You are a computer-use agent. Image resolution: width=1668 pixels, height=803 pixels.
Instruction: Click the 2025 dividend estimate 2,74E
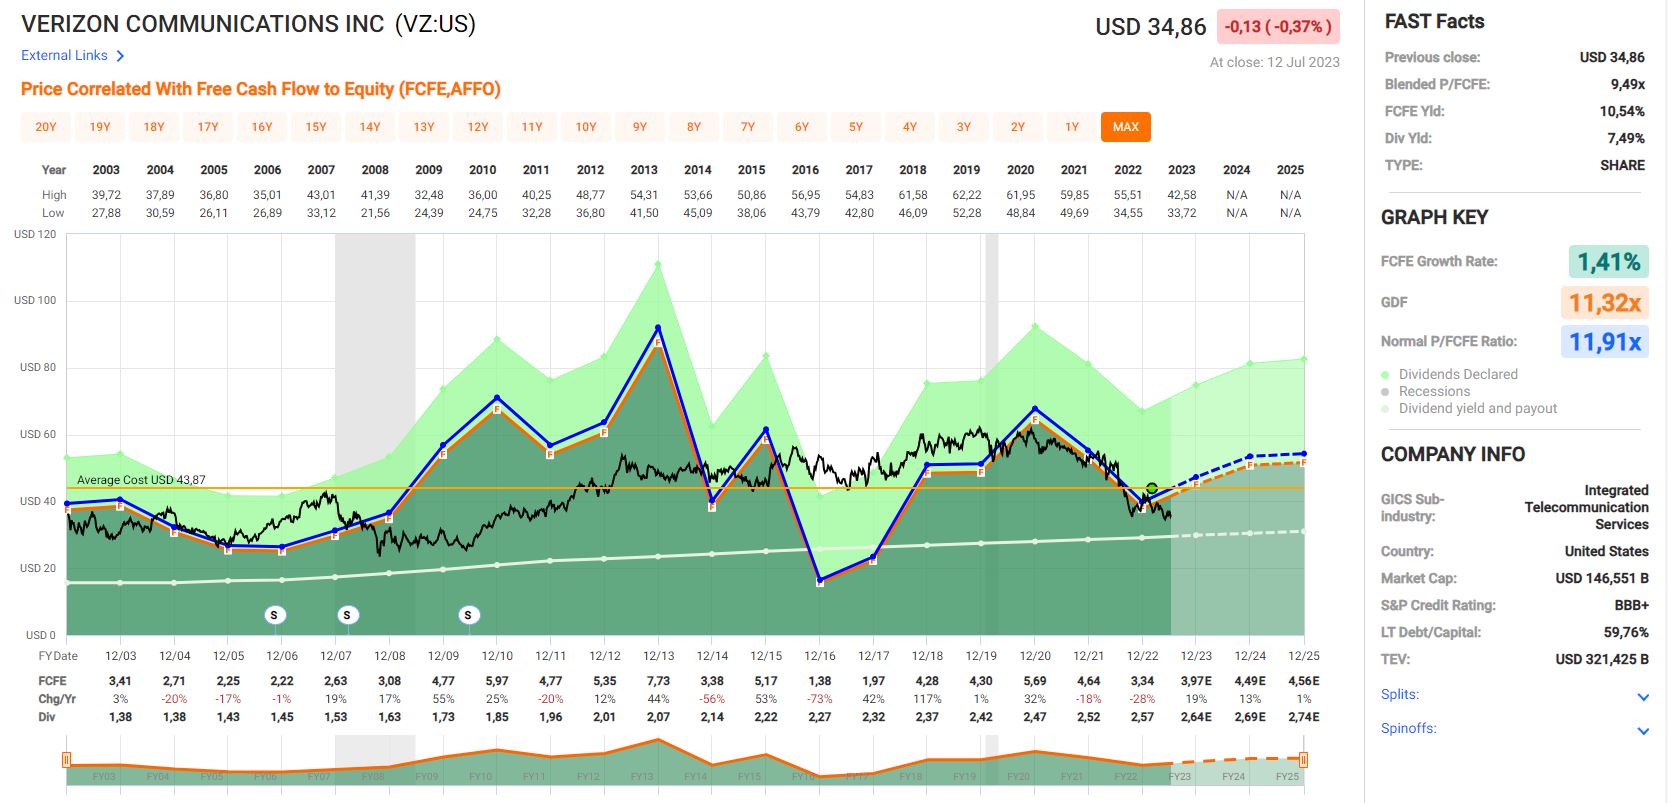1304,717
